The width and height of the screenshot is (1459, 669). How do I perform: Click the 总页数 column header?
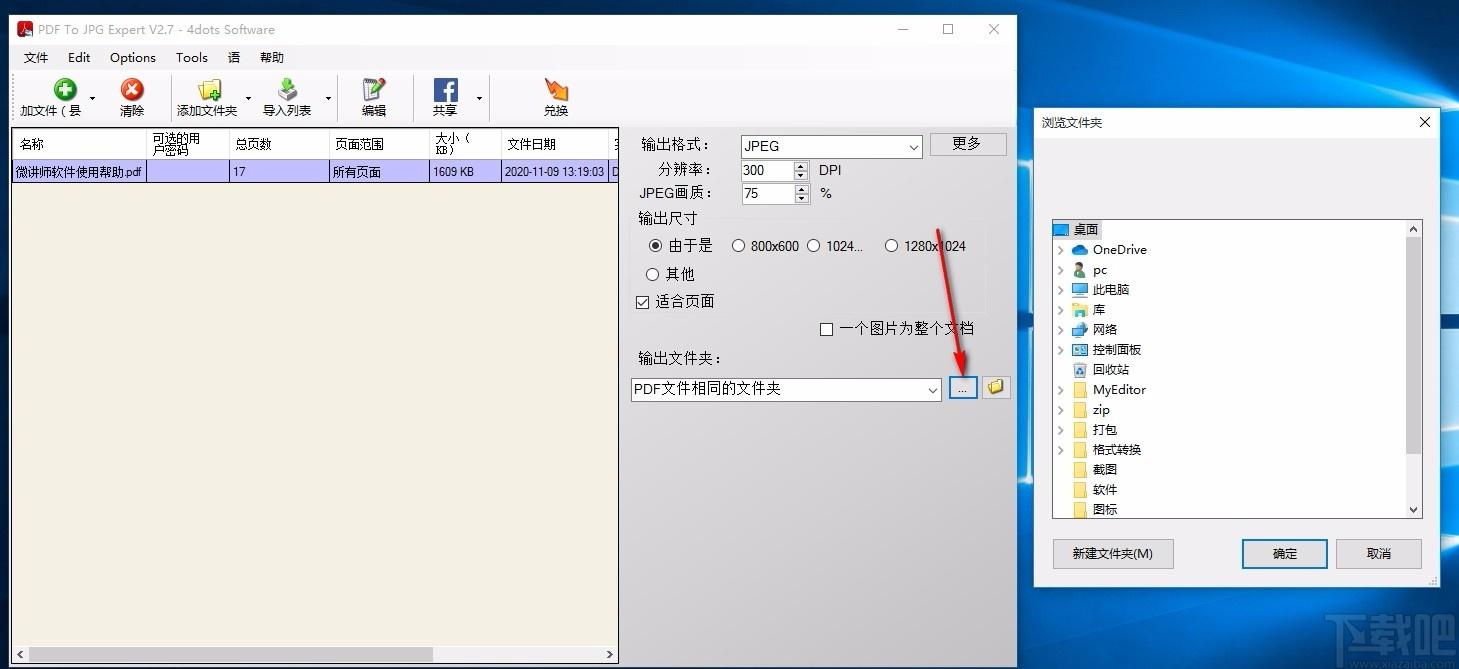280,144
